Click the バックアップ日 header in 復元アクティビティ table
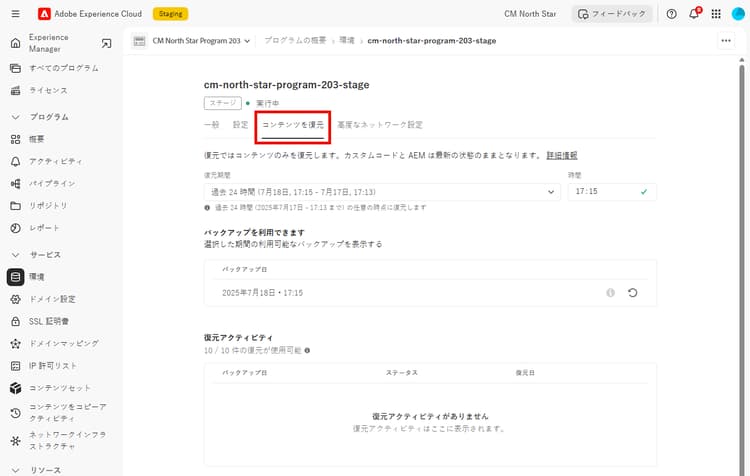 click(244, 373)
